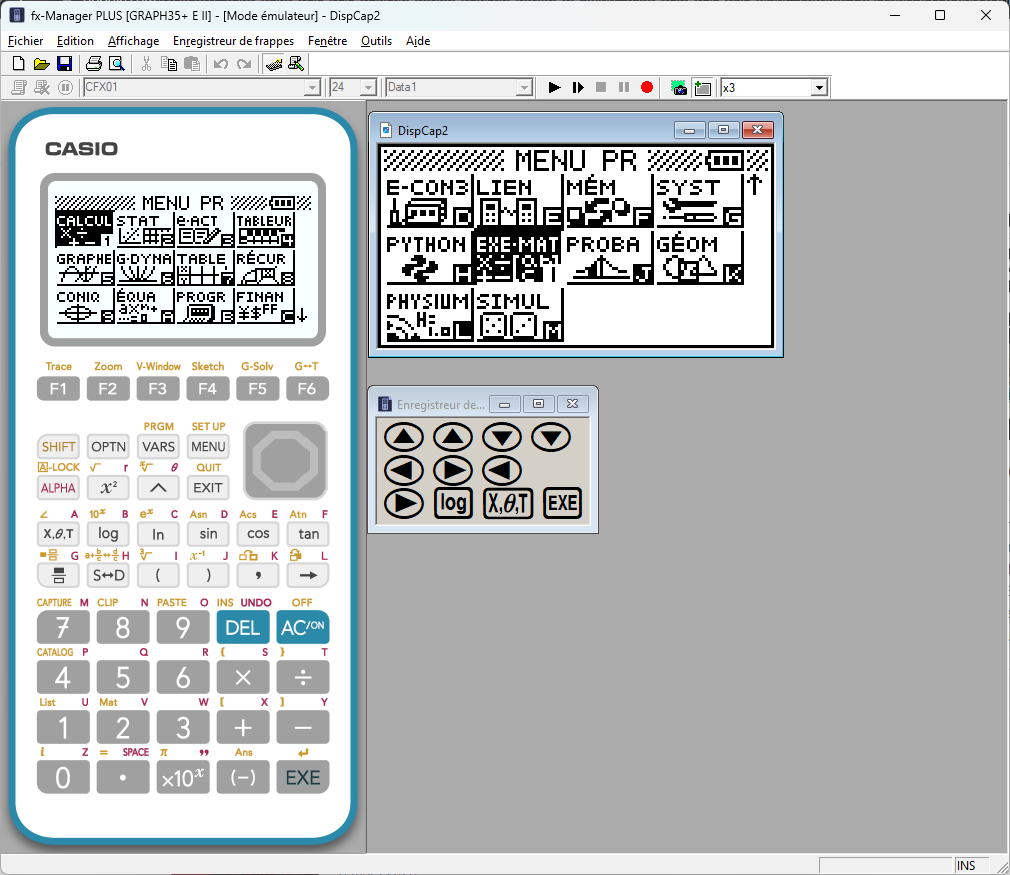Viewport: 1010px width, 875px height.
Task: Click the printer toolbar icon
Action: [94, 64]
